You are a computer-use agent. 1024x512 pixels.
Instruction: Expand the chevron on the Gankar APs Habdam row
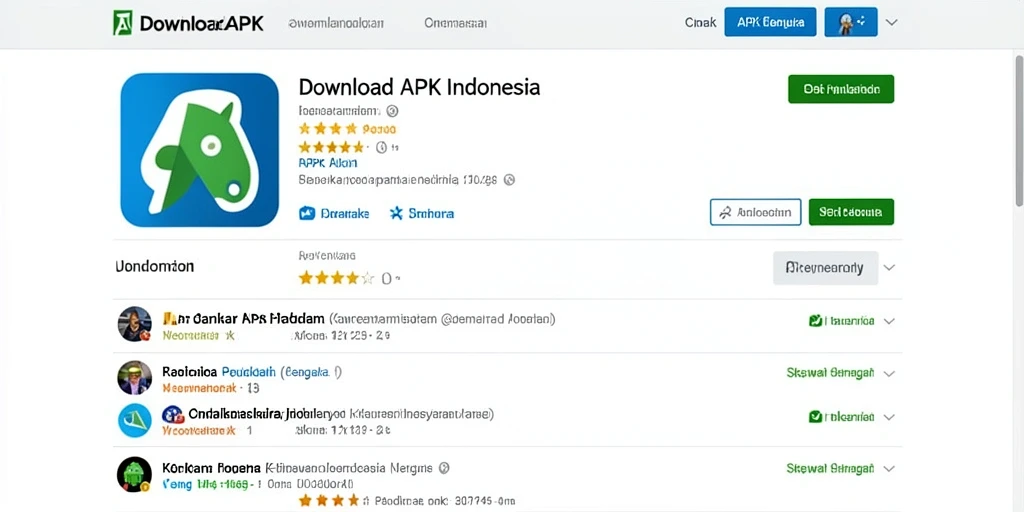click(x=889, y=321)
